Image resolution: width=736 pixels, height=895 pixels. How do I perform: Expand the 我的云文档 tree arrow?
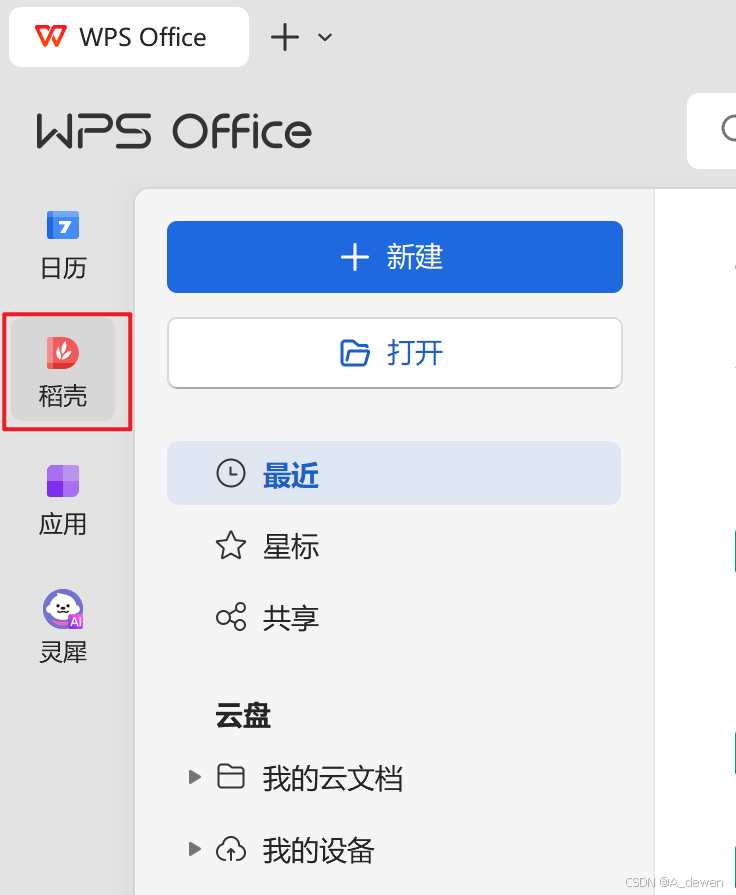(x=195, y=777)
